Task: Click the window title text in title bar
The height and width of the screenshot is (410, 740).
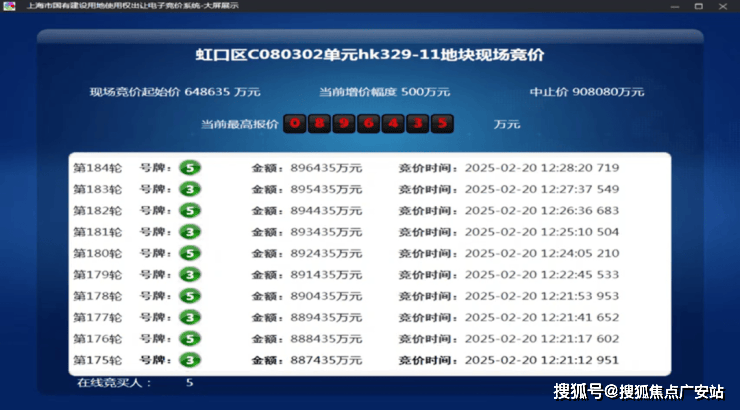Action: [x=132, y=6]
